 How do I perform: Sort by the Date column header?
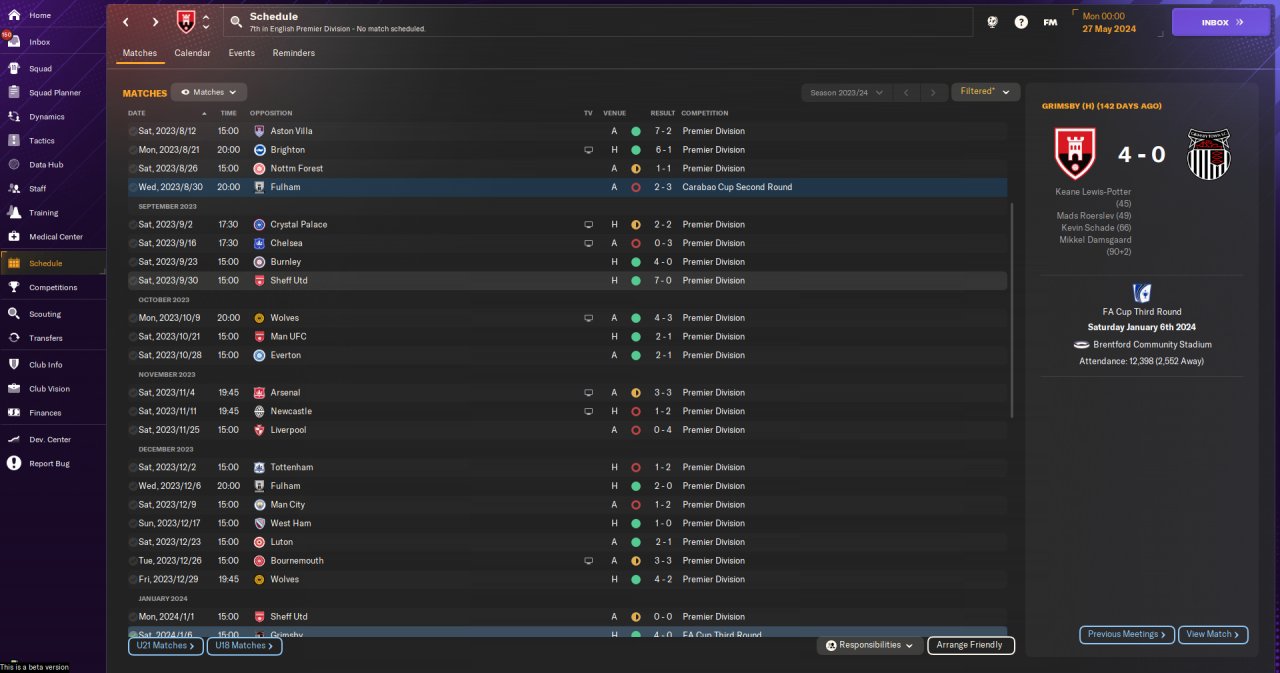pos(137,113)
